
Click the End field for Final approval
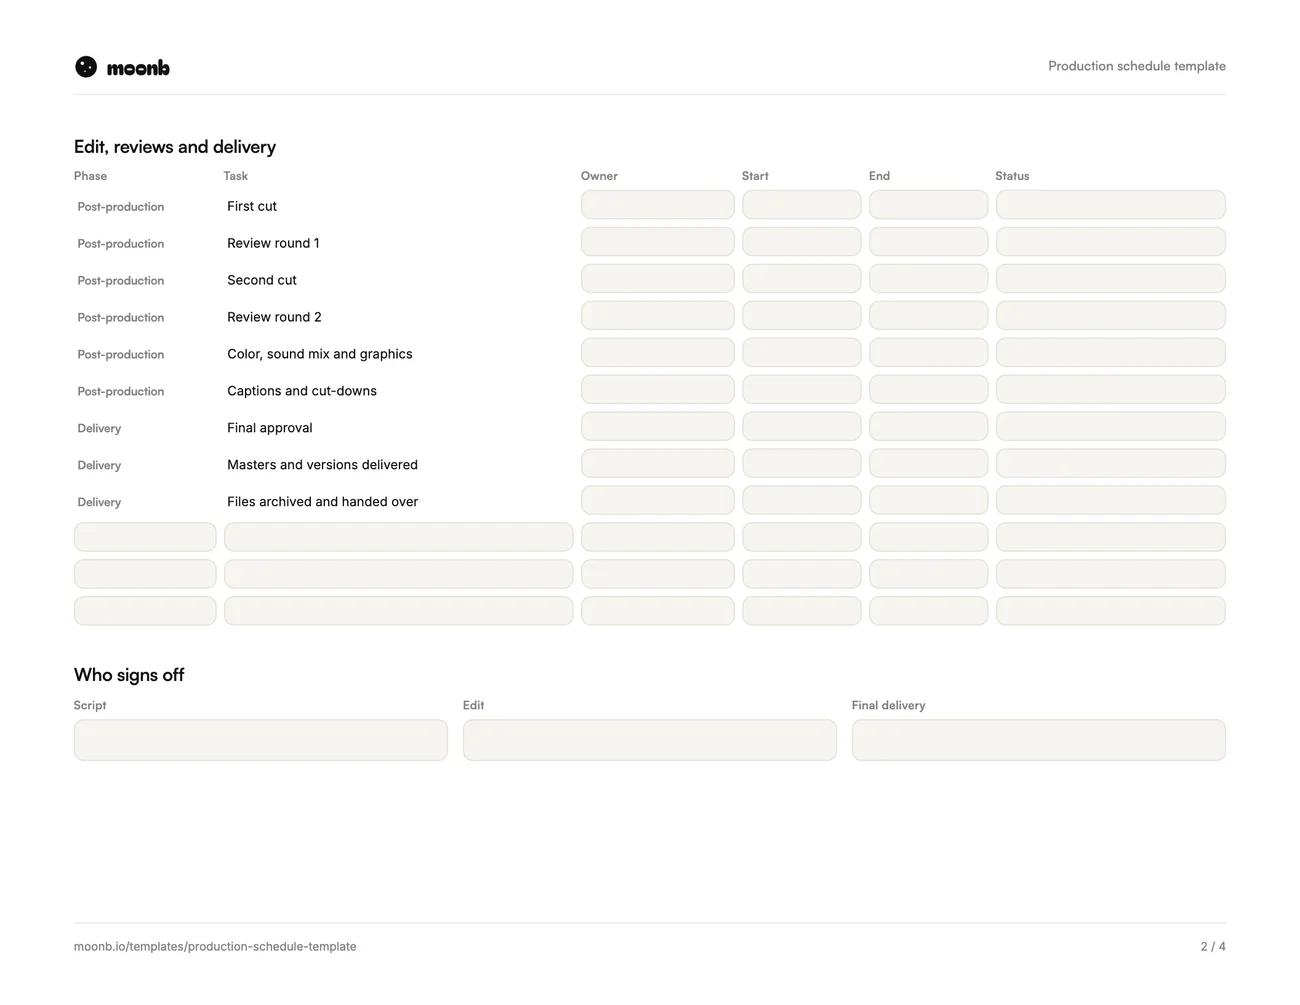click(929, 427)
